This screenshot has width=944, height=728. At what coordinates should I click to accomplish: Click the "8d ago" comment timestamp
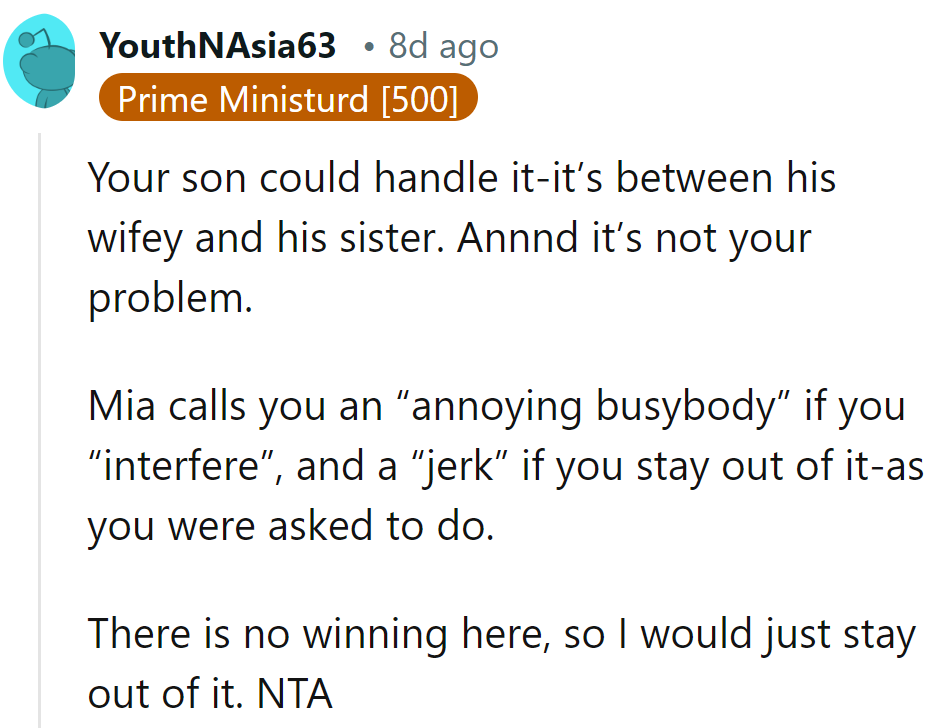click(x=443, y=46)
